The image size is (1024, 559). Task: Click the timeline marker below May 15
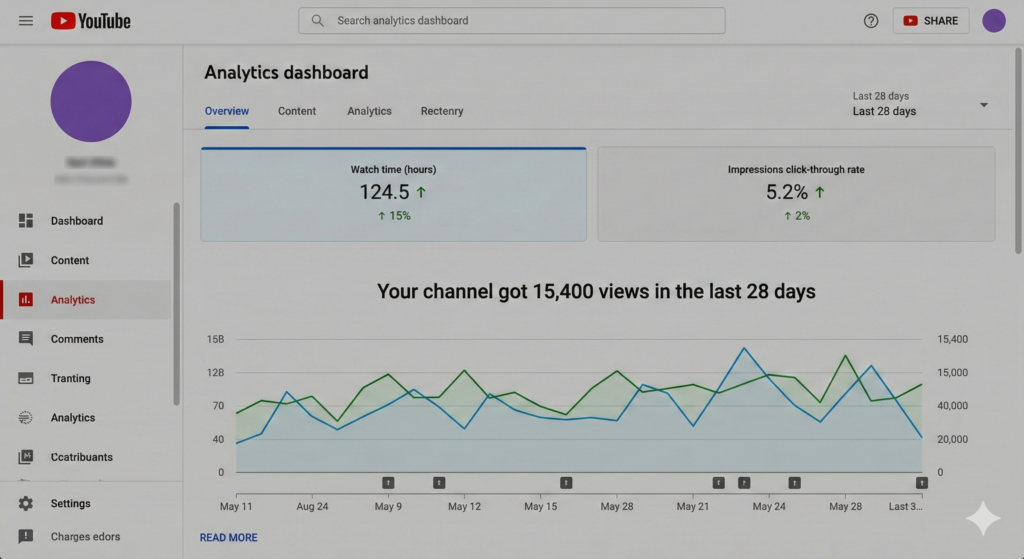click(x=566, y=483)
